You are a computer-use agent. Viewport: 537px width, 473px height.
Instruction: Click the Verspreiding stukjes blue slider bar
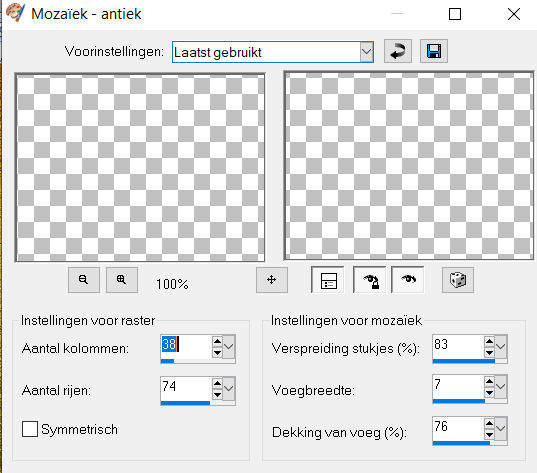coord(463,361)
